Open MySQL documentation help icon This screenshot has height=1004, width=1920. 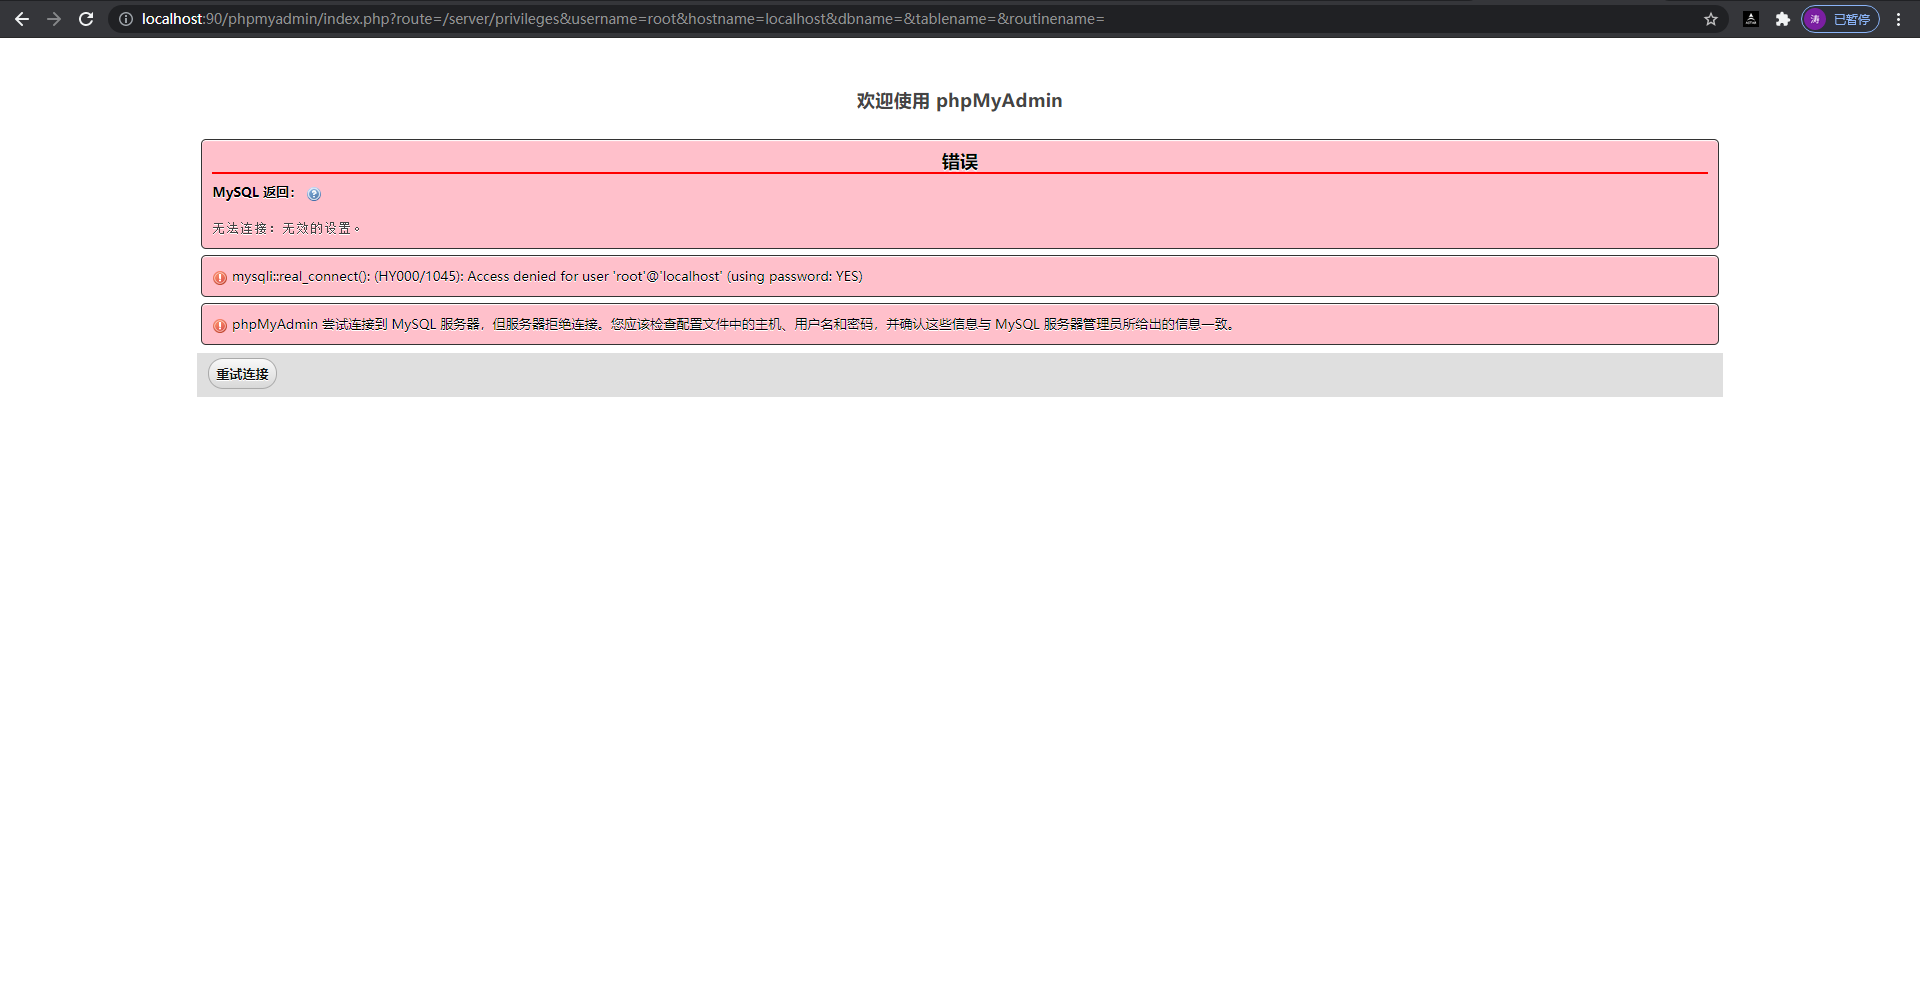314,194
